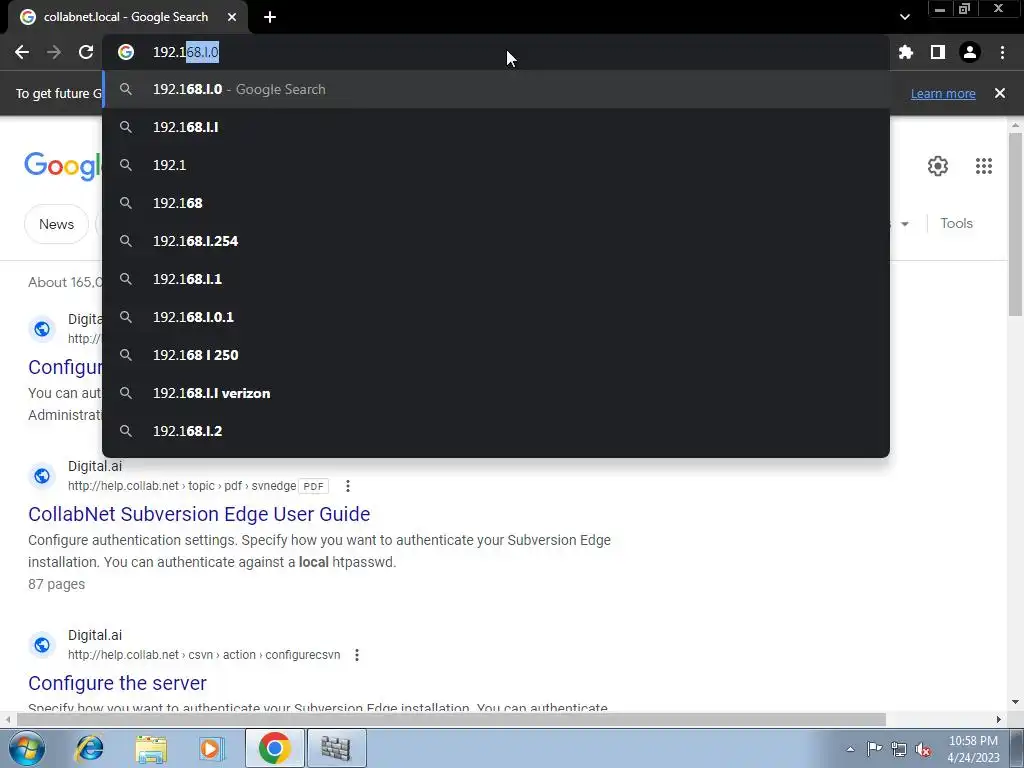Open Windows Media Player from taskbar
The width and height of the screenshot is (1024, 768).
coord(212,748)
